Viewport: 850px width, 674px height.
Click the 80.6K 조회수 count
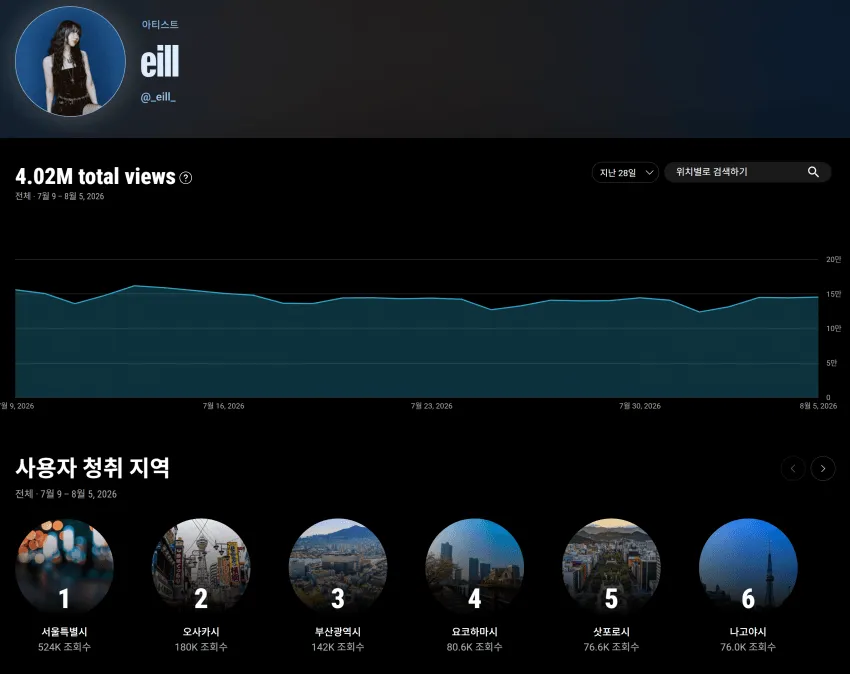tap(475, 647)
